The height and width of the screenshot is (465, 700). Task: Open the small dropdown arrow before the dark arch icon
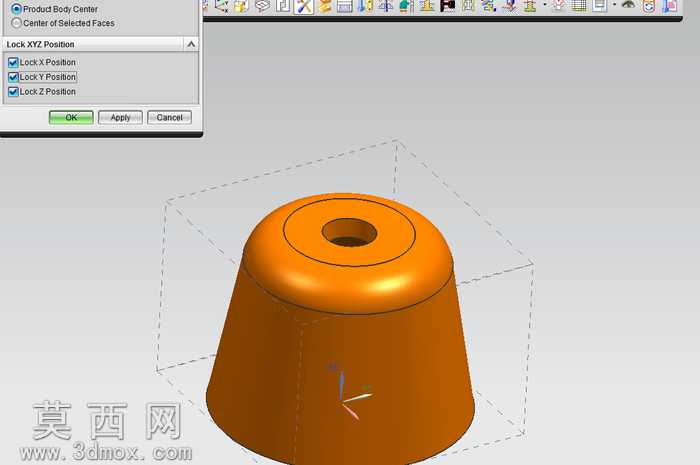coord(614,4)
